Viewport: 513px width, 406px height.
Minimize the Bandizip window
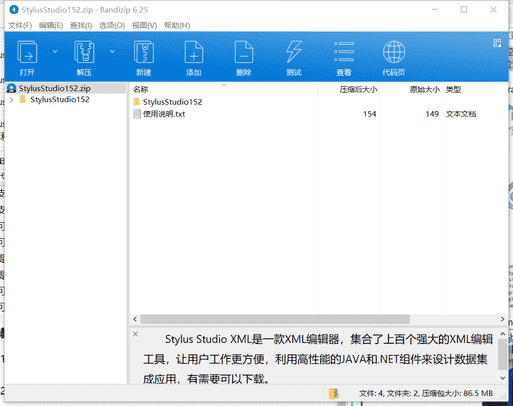point(435,10)
